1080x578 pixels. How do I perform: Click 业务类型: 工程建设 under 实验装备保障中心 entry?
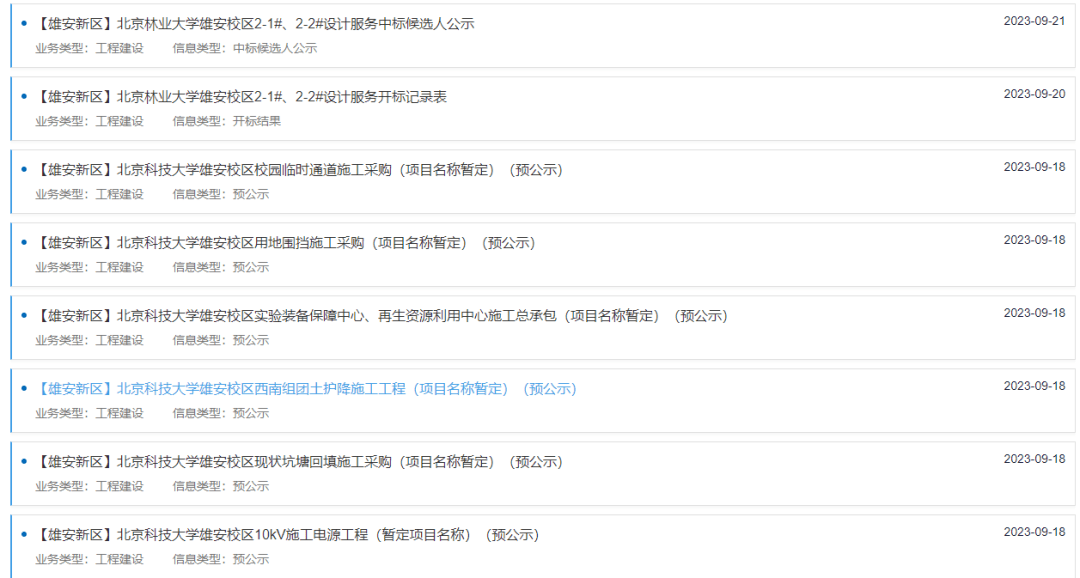[x=90, y=340]
